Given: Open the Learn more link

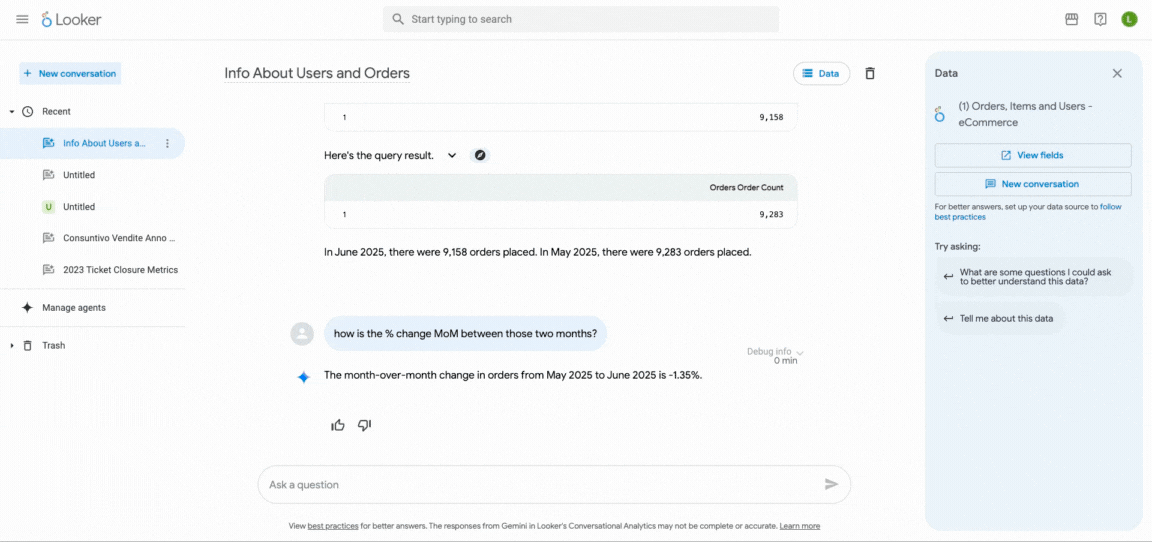Looking at the screenshot, I should [x=800, y=526].
